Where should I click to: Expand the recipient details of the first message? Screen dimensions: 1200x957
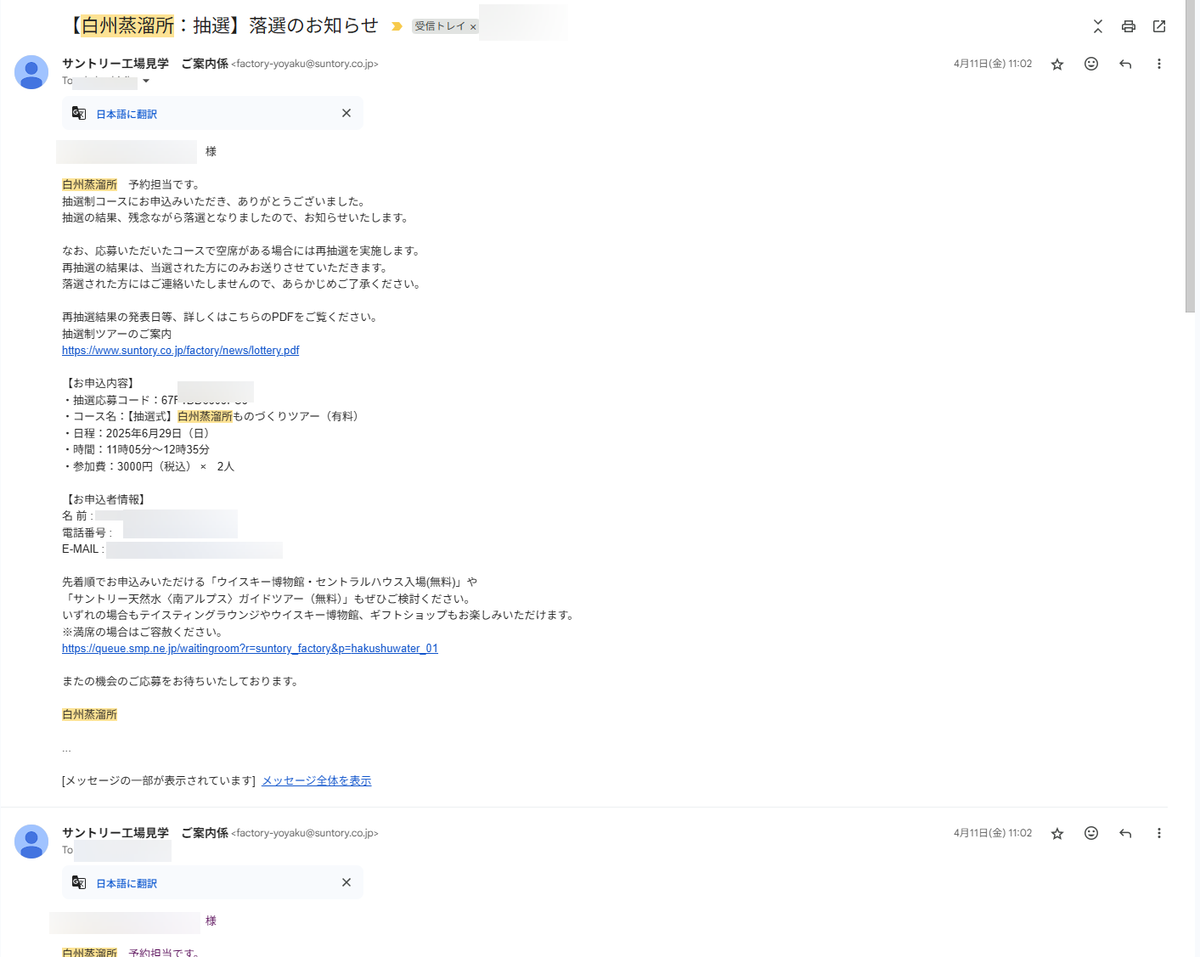point(146,81)
